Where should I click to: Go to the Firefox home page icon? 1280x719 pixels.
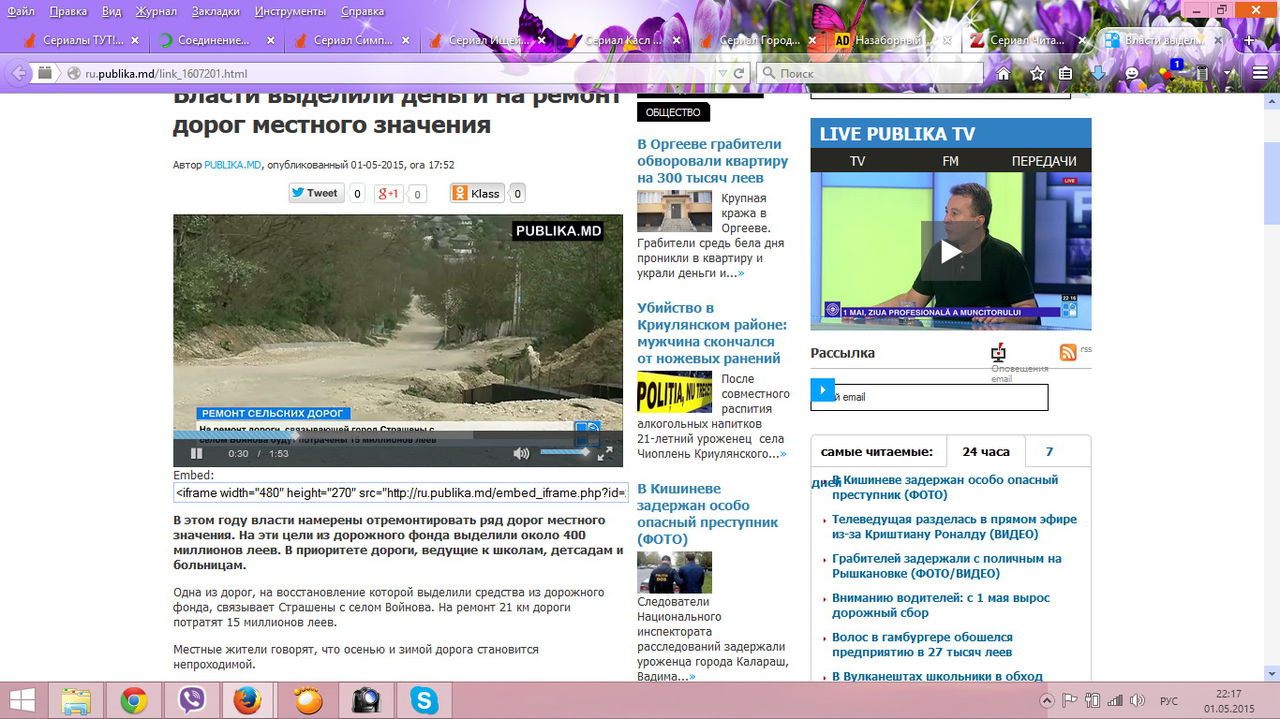[x=1004, y=73]
